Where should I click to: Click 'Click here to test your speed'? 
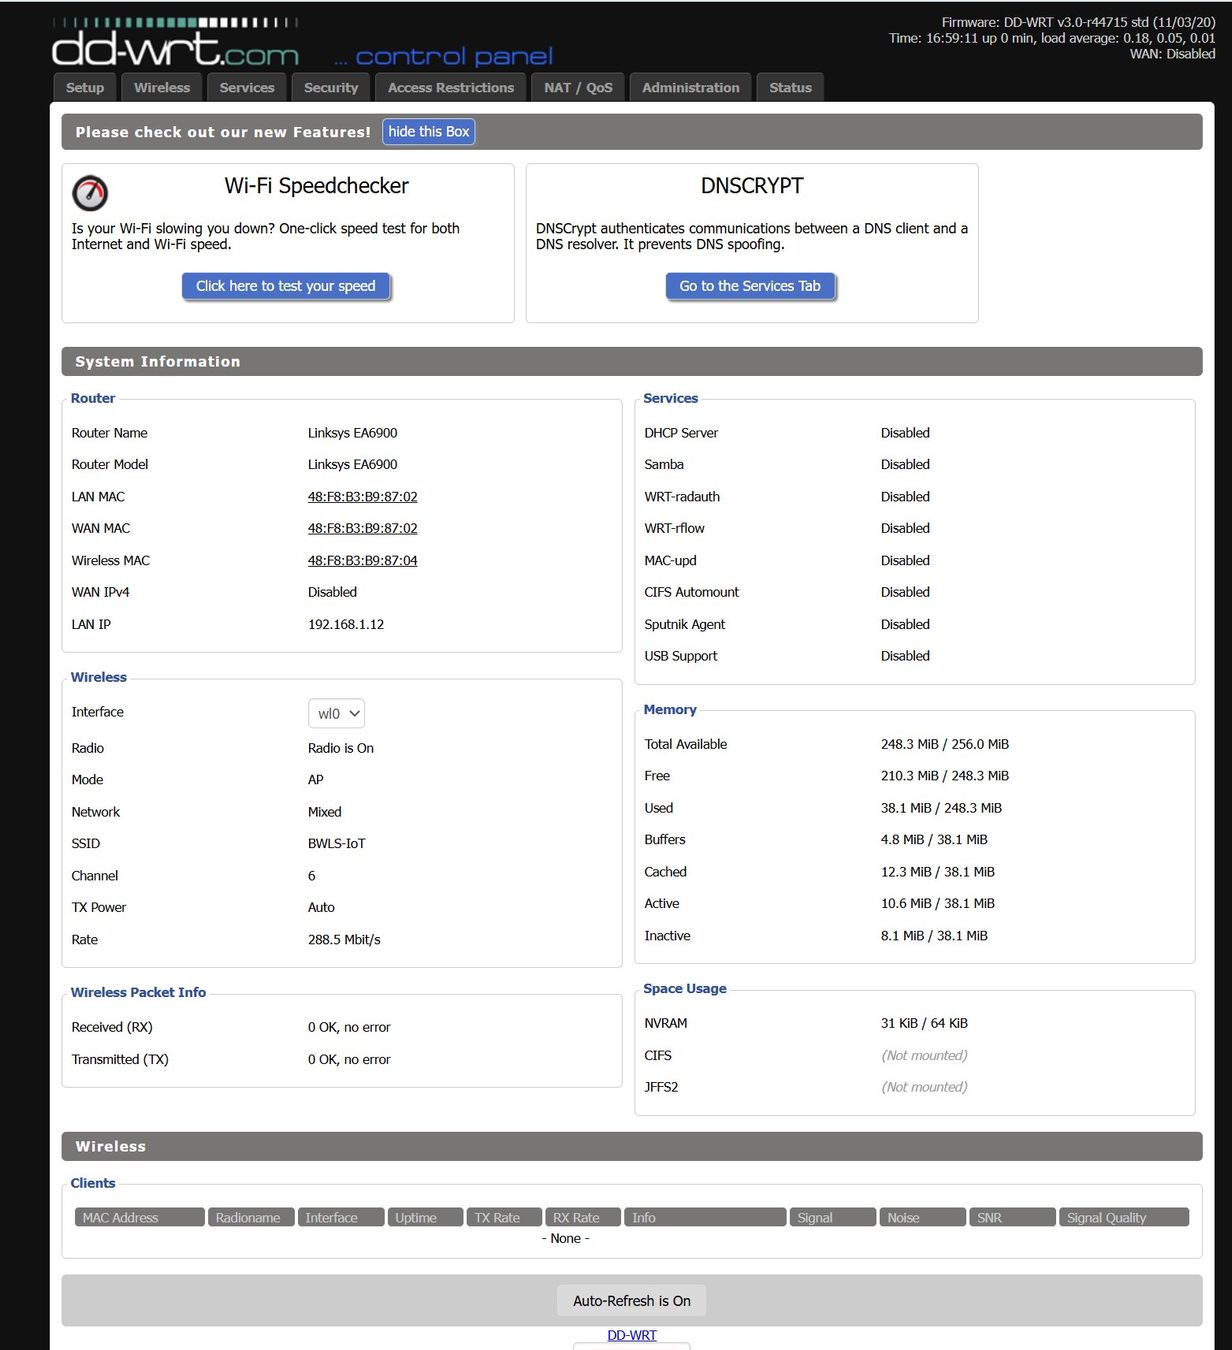[286, 286]
